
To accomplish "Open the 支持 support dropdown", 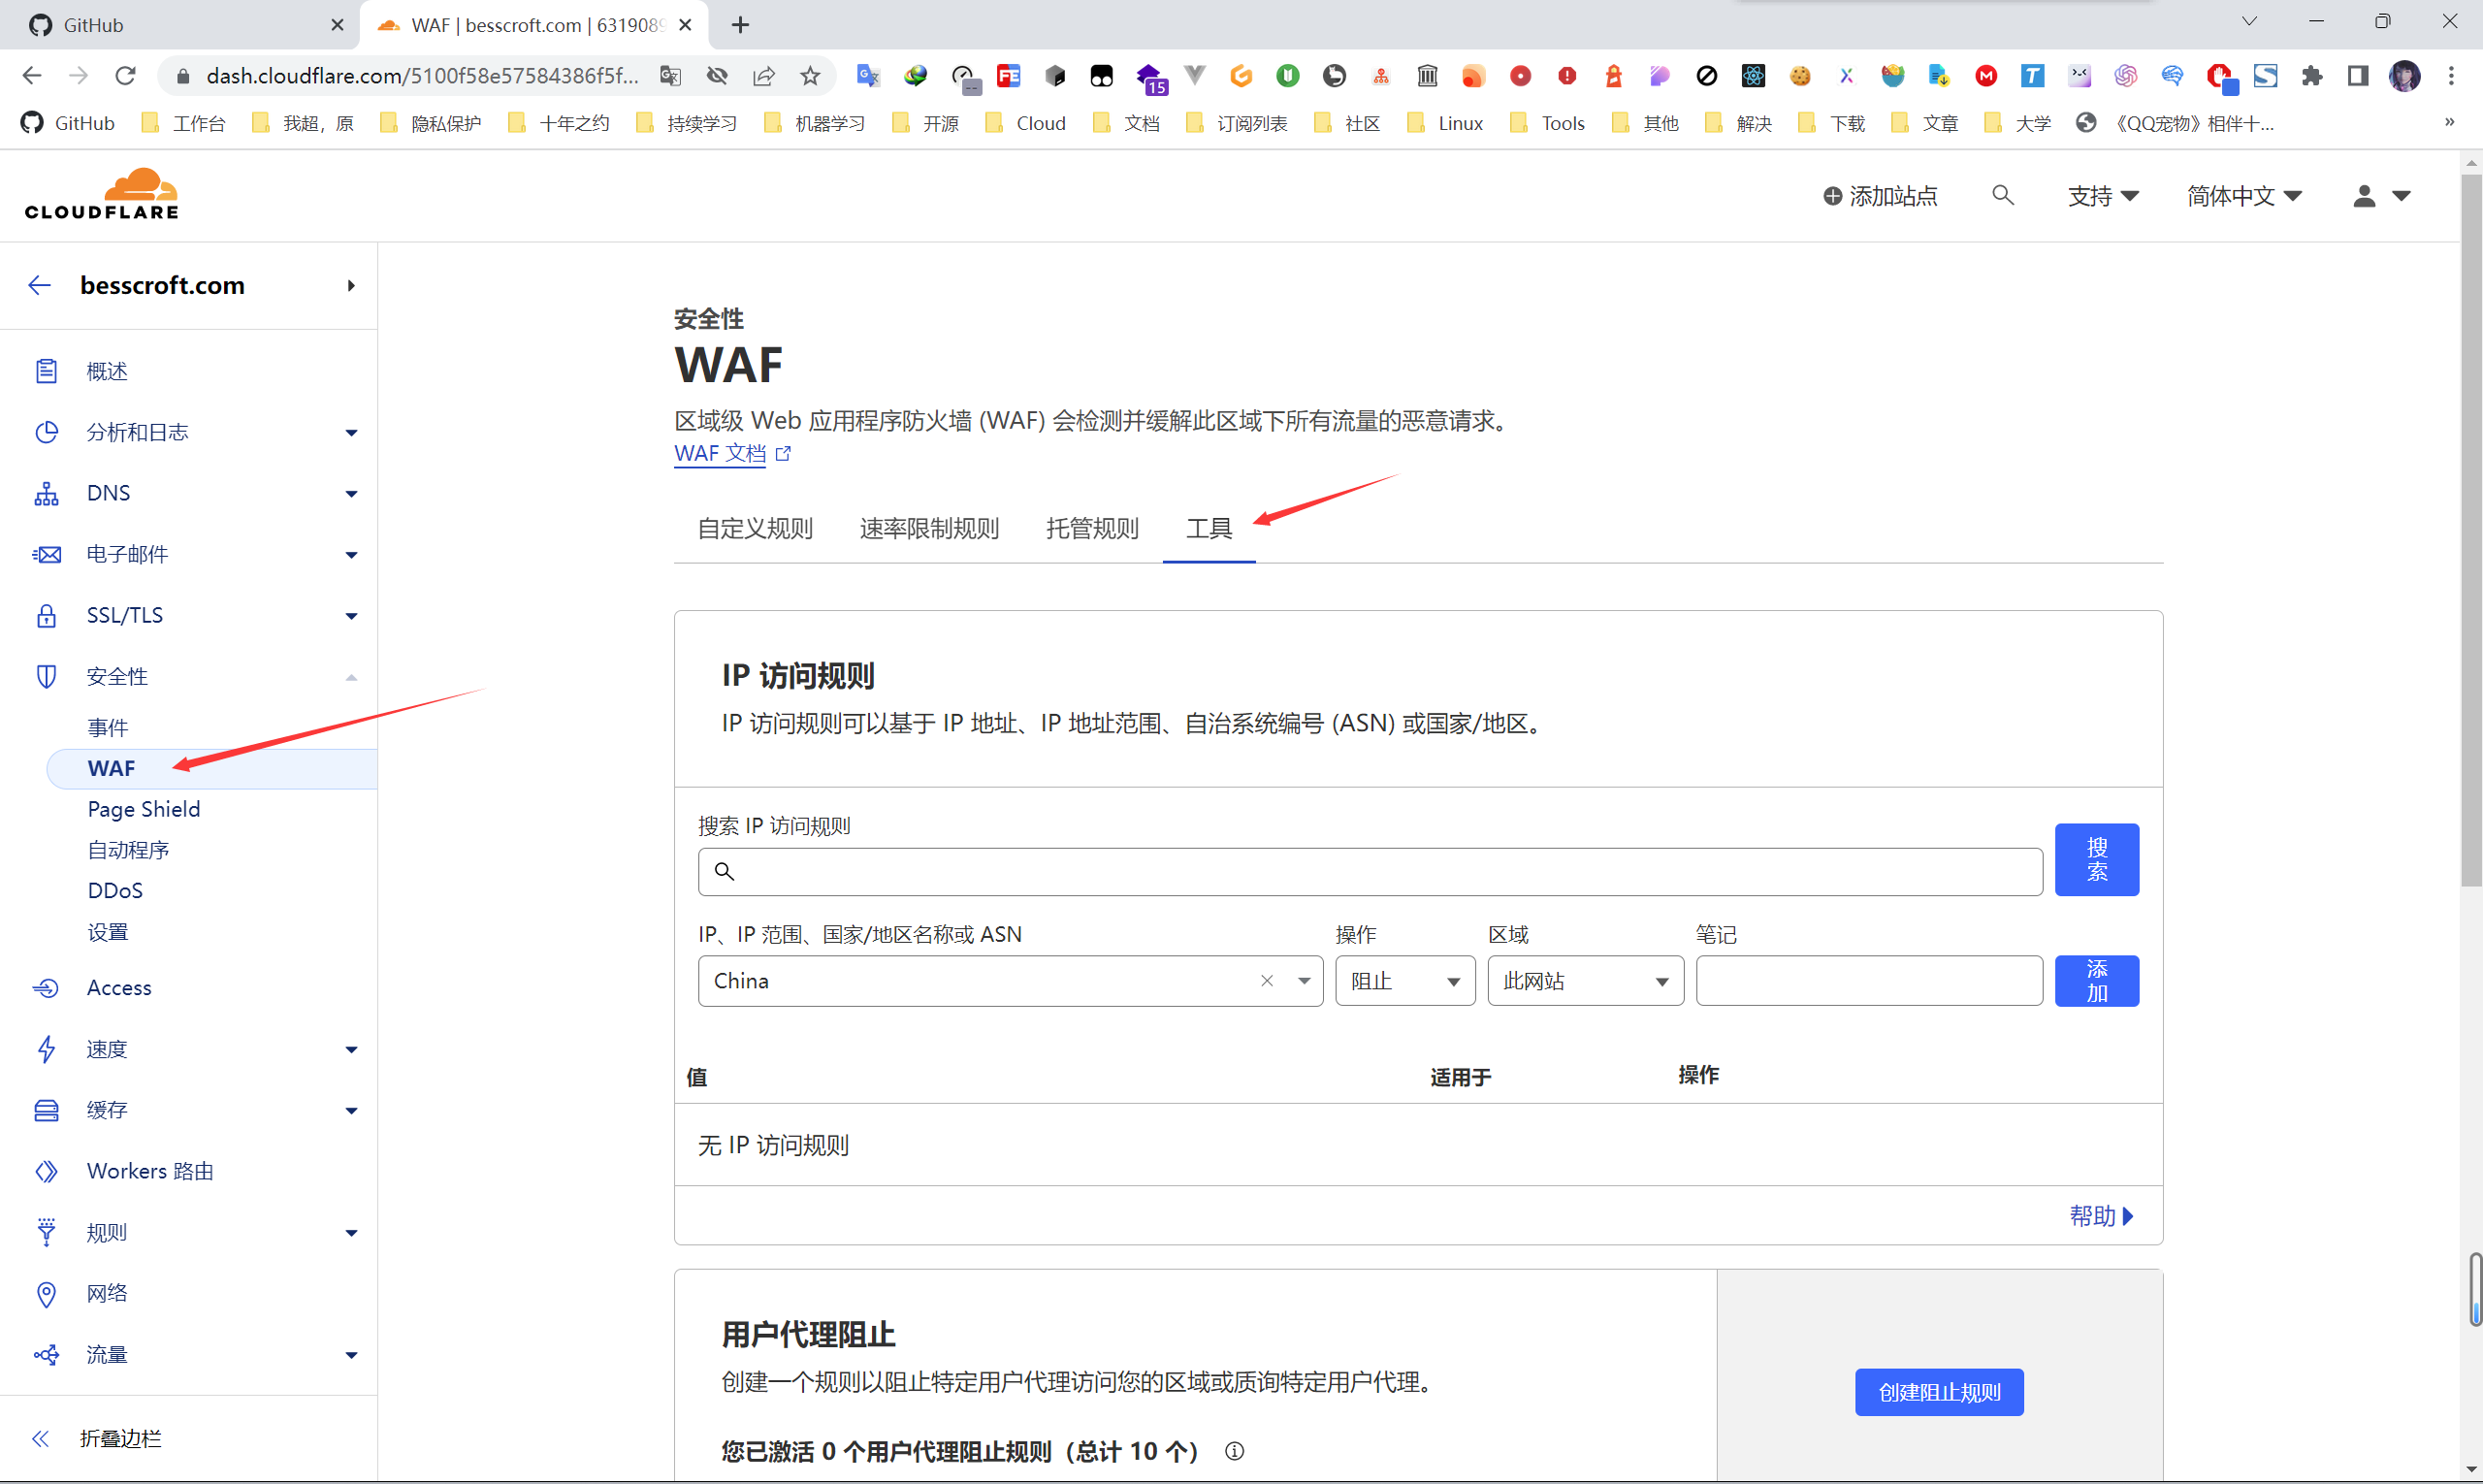I will (2103, 196).
